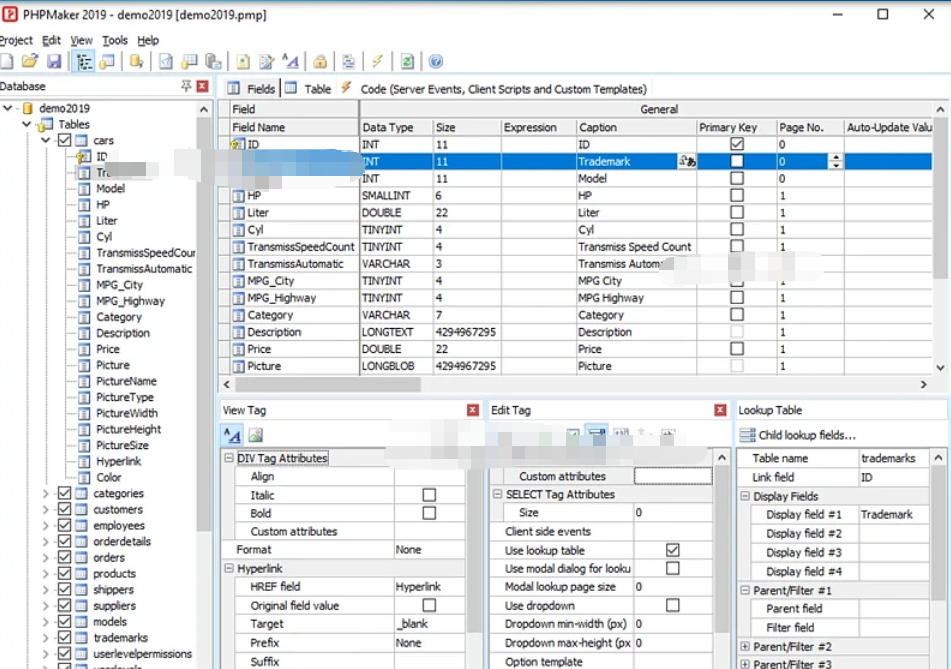Viewport: 951px width, 669px height.
Task: Click the table with cylinder toolbar icon
Action: (190, 61)
